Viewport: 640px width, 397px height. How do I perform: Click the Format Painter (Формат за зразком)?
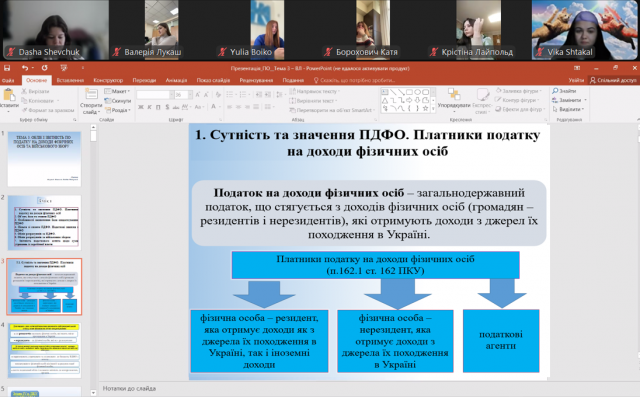(x=48, y=110)
